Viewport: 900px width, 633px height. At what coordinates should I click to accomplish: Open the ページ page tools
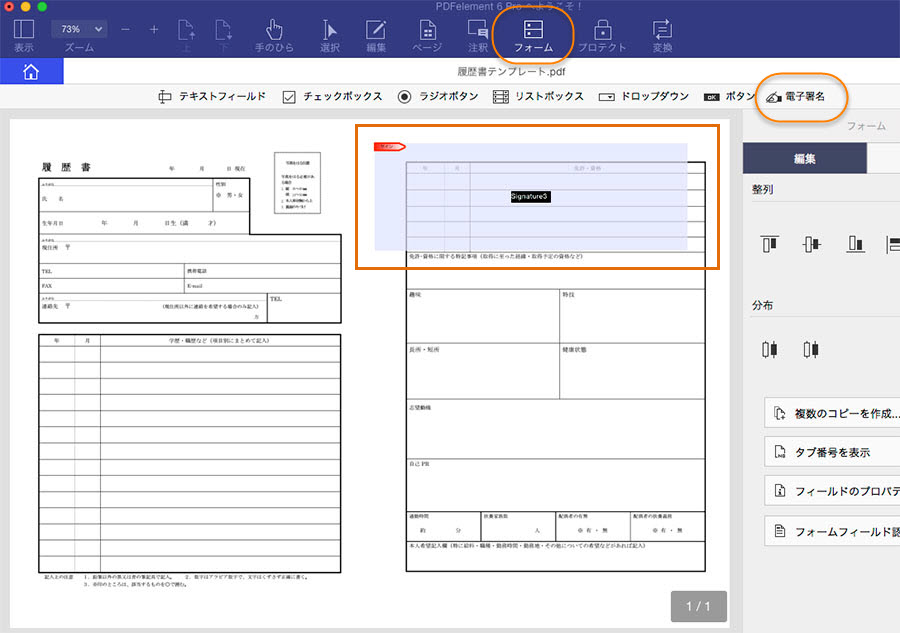(x=427, y=36)
